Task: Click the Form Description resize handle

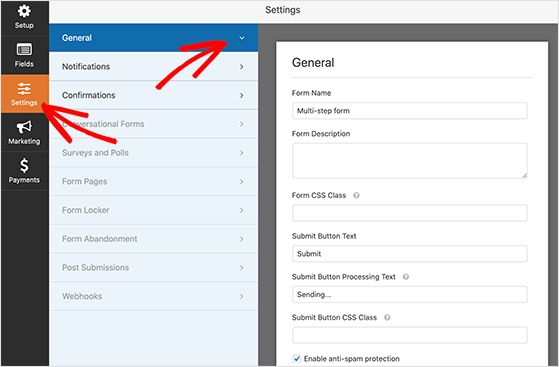Action: click(524, 175)
